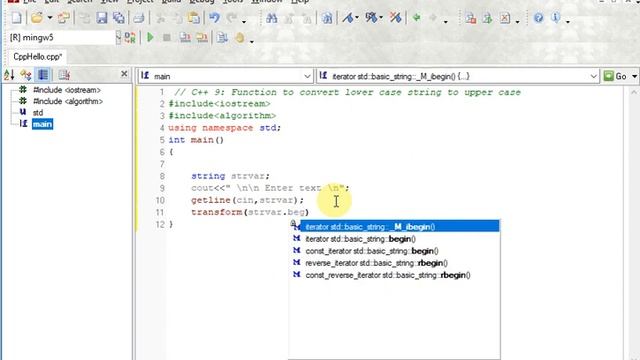Screen dimensions: 640x360
Task: Clear bookmarks with the crossed flag icon
Action: tap(395, 18)
